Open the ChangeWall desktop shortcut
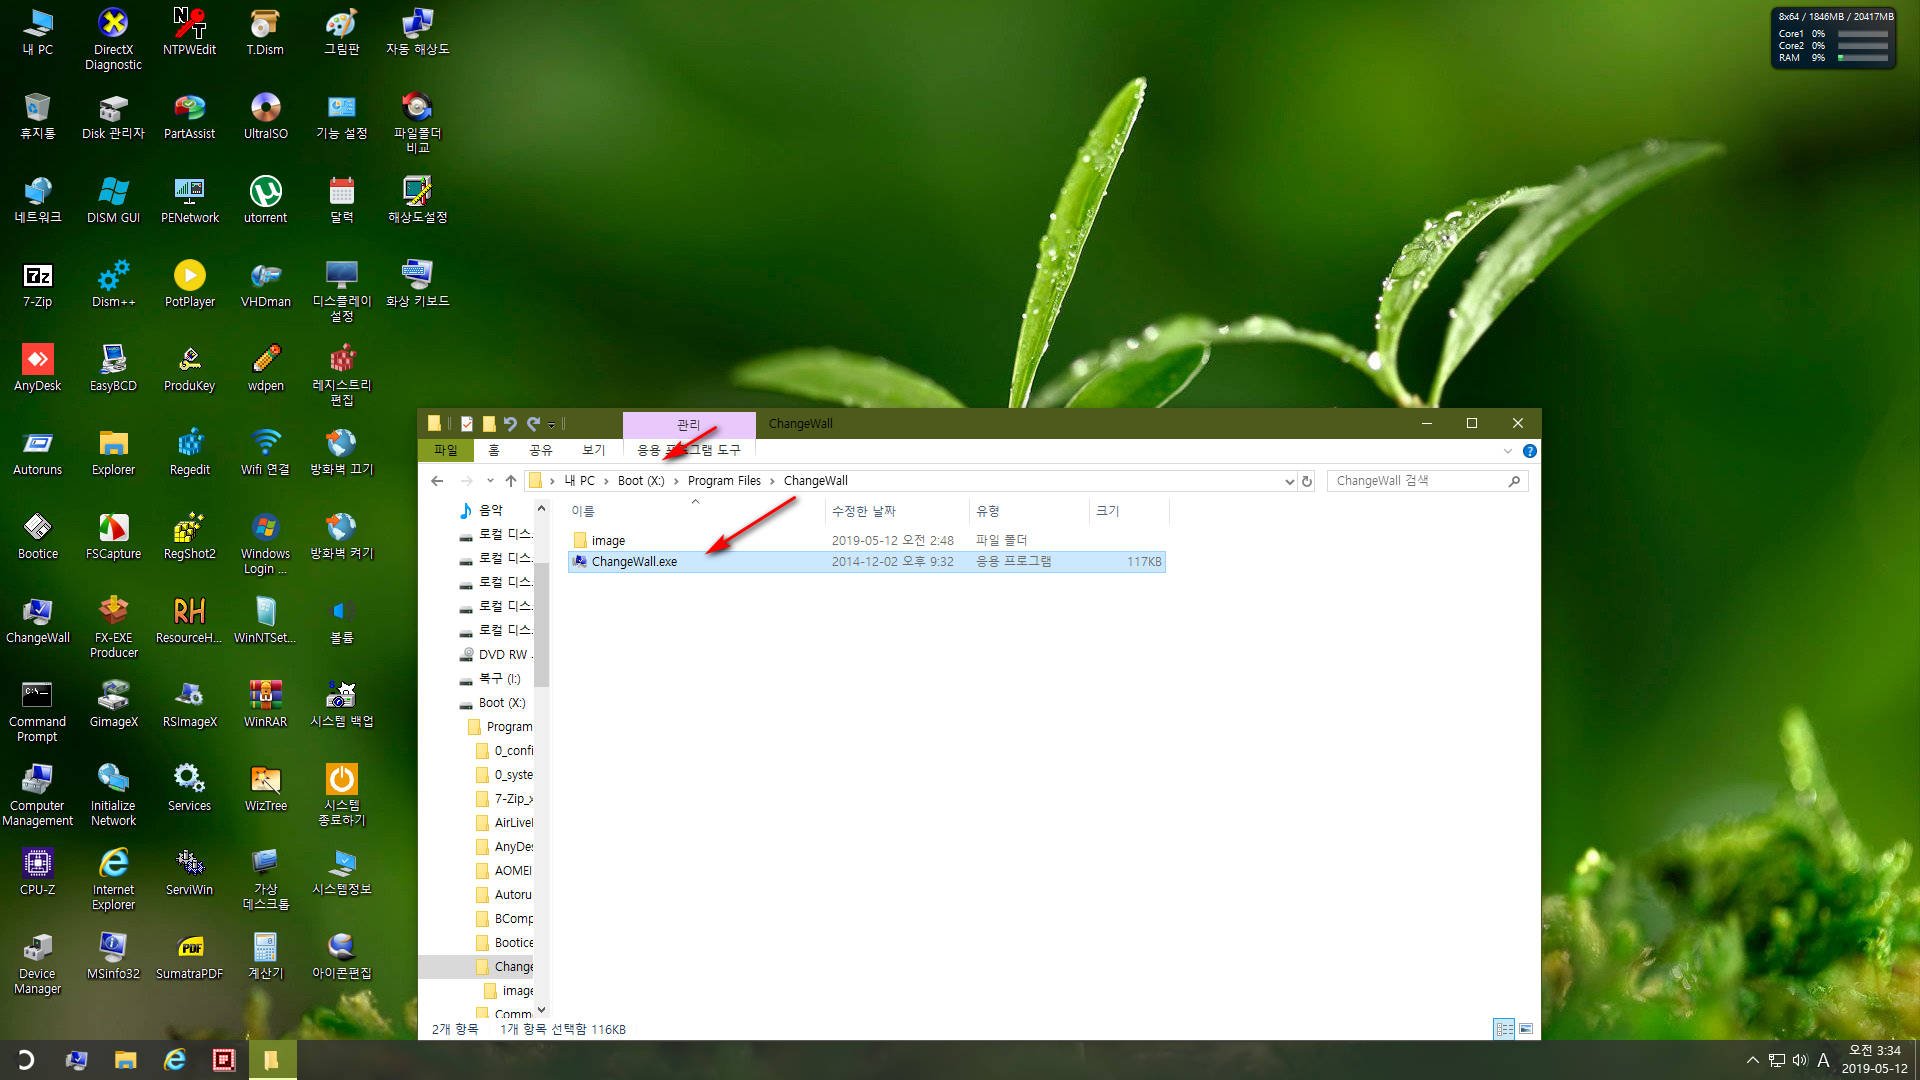Image resolution: width=1920 pixels, height=1080 pixels. pos(37,620)
